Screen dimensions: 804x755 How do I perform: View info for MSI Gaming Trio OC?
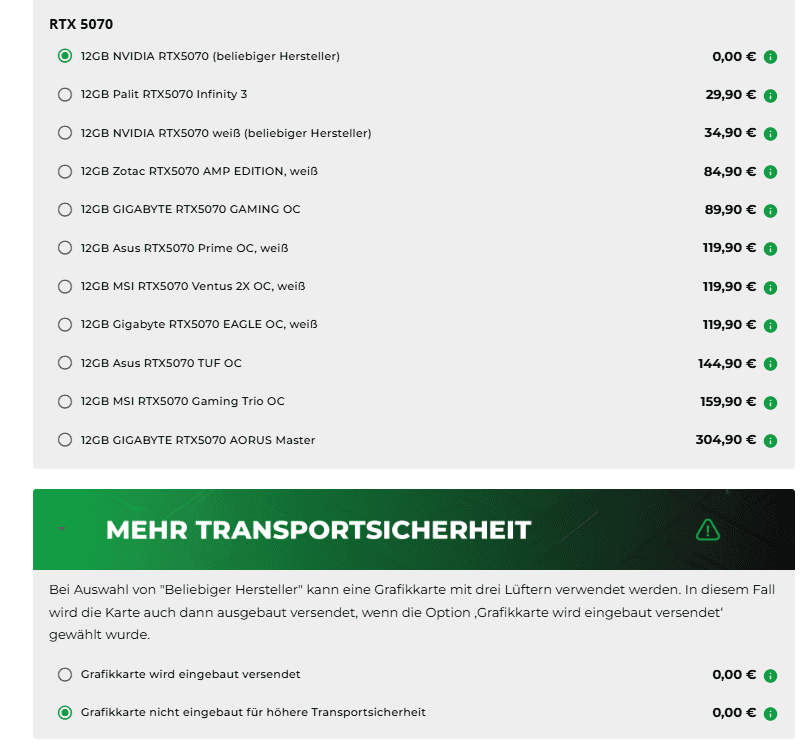(770, 402)
